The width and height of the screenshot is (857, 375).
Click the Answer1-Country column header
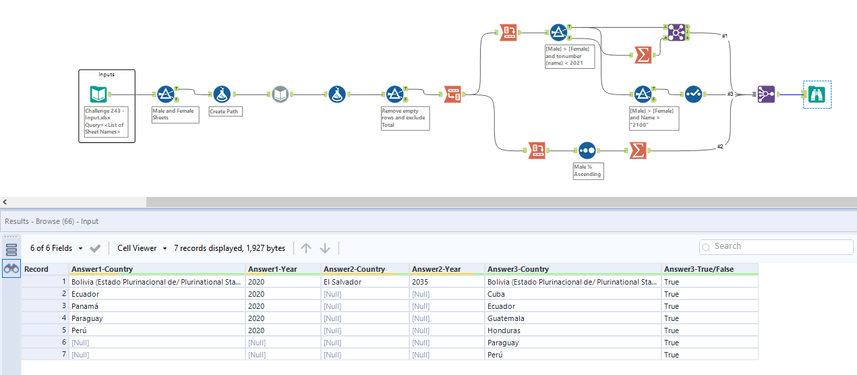pos(157,269)
